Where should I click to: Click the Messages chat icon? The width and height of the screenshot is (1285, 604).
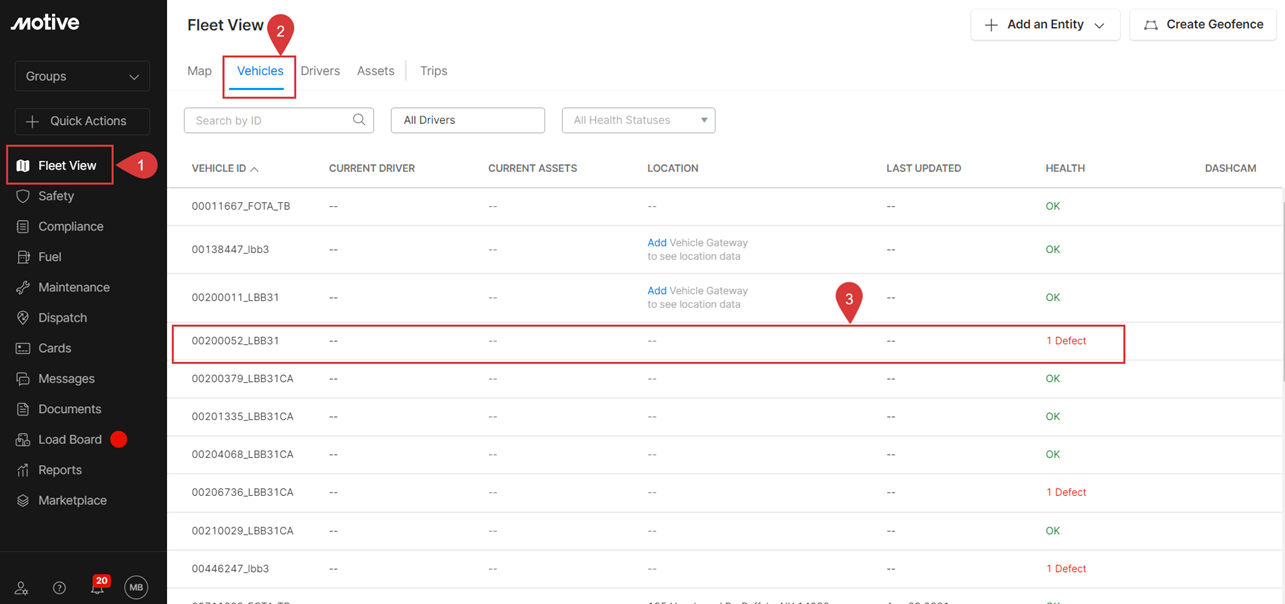(x=23, y=379)
